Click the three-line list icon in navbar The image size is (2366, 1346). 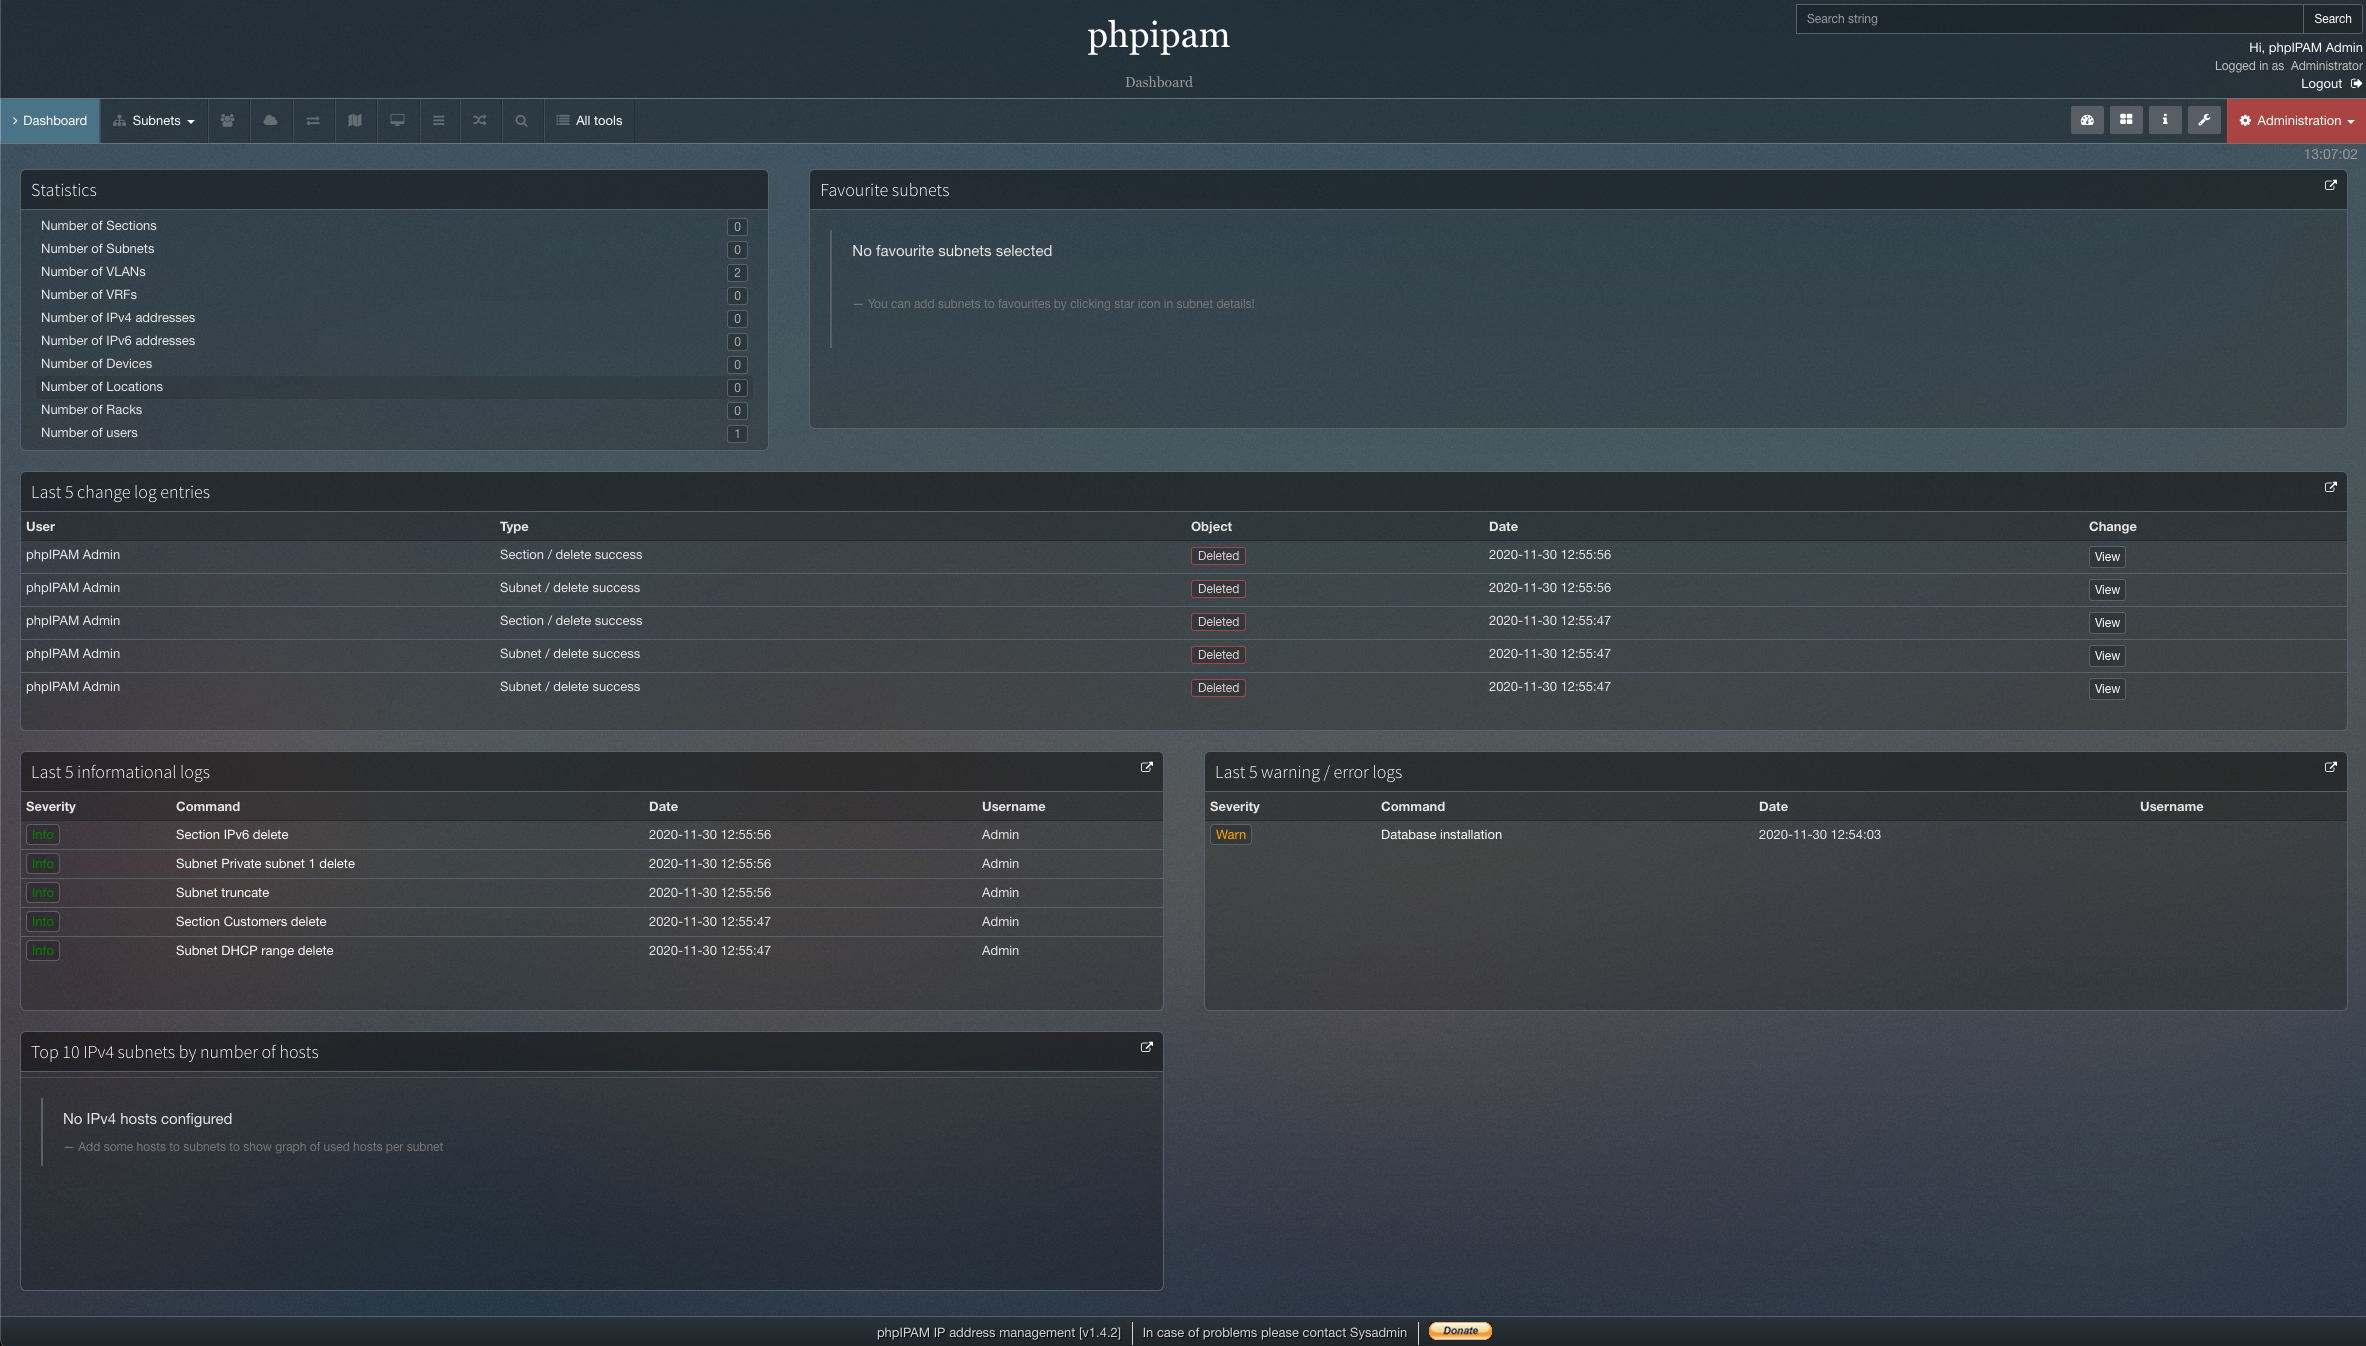point(438,120)
